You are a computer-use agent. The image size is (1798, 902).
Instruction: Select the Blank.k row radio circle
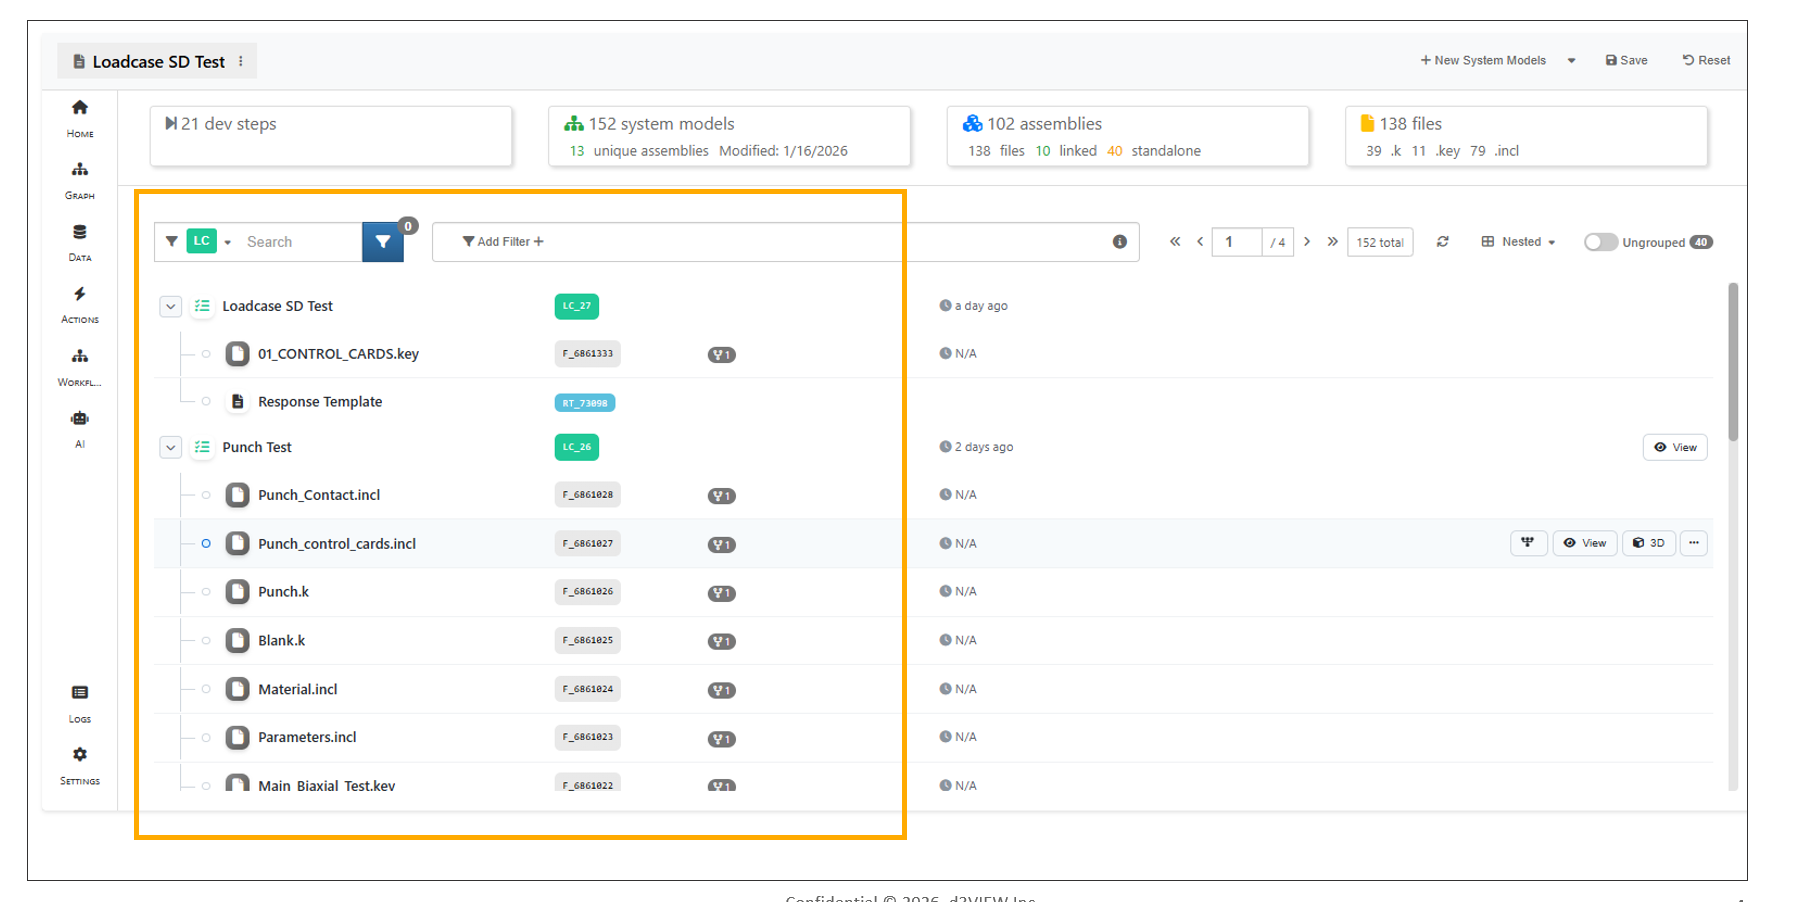click(x=206, y=641)
